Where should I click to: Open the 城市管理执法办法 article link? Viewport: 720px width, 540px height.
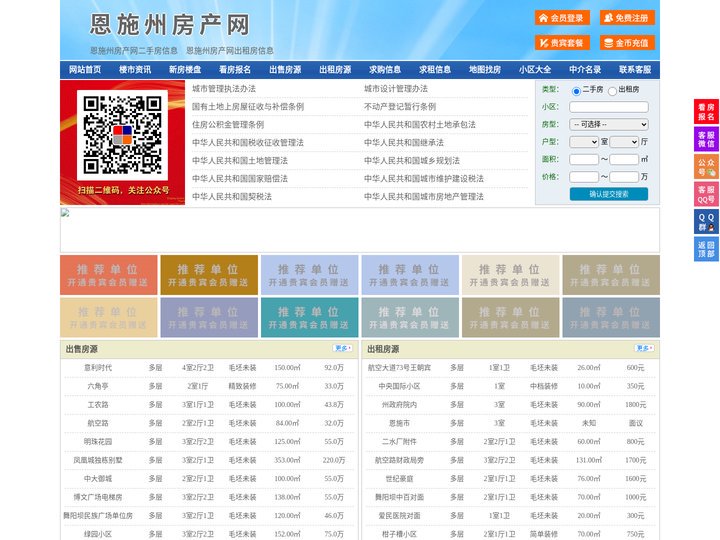224,89
